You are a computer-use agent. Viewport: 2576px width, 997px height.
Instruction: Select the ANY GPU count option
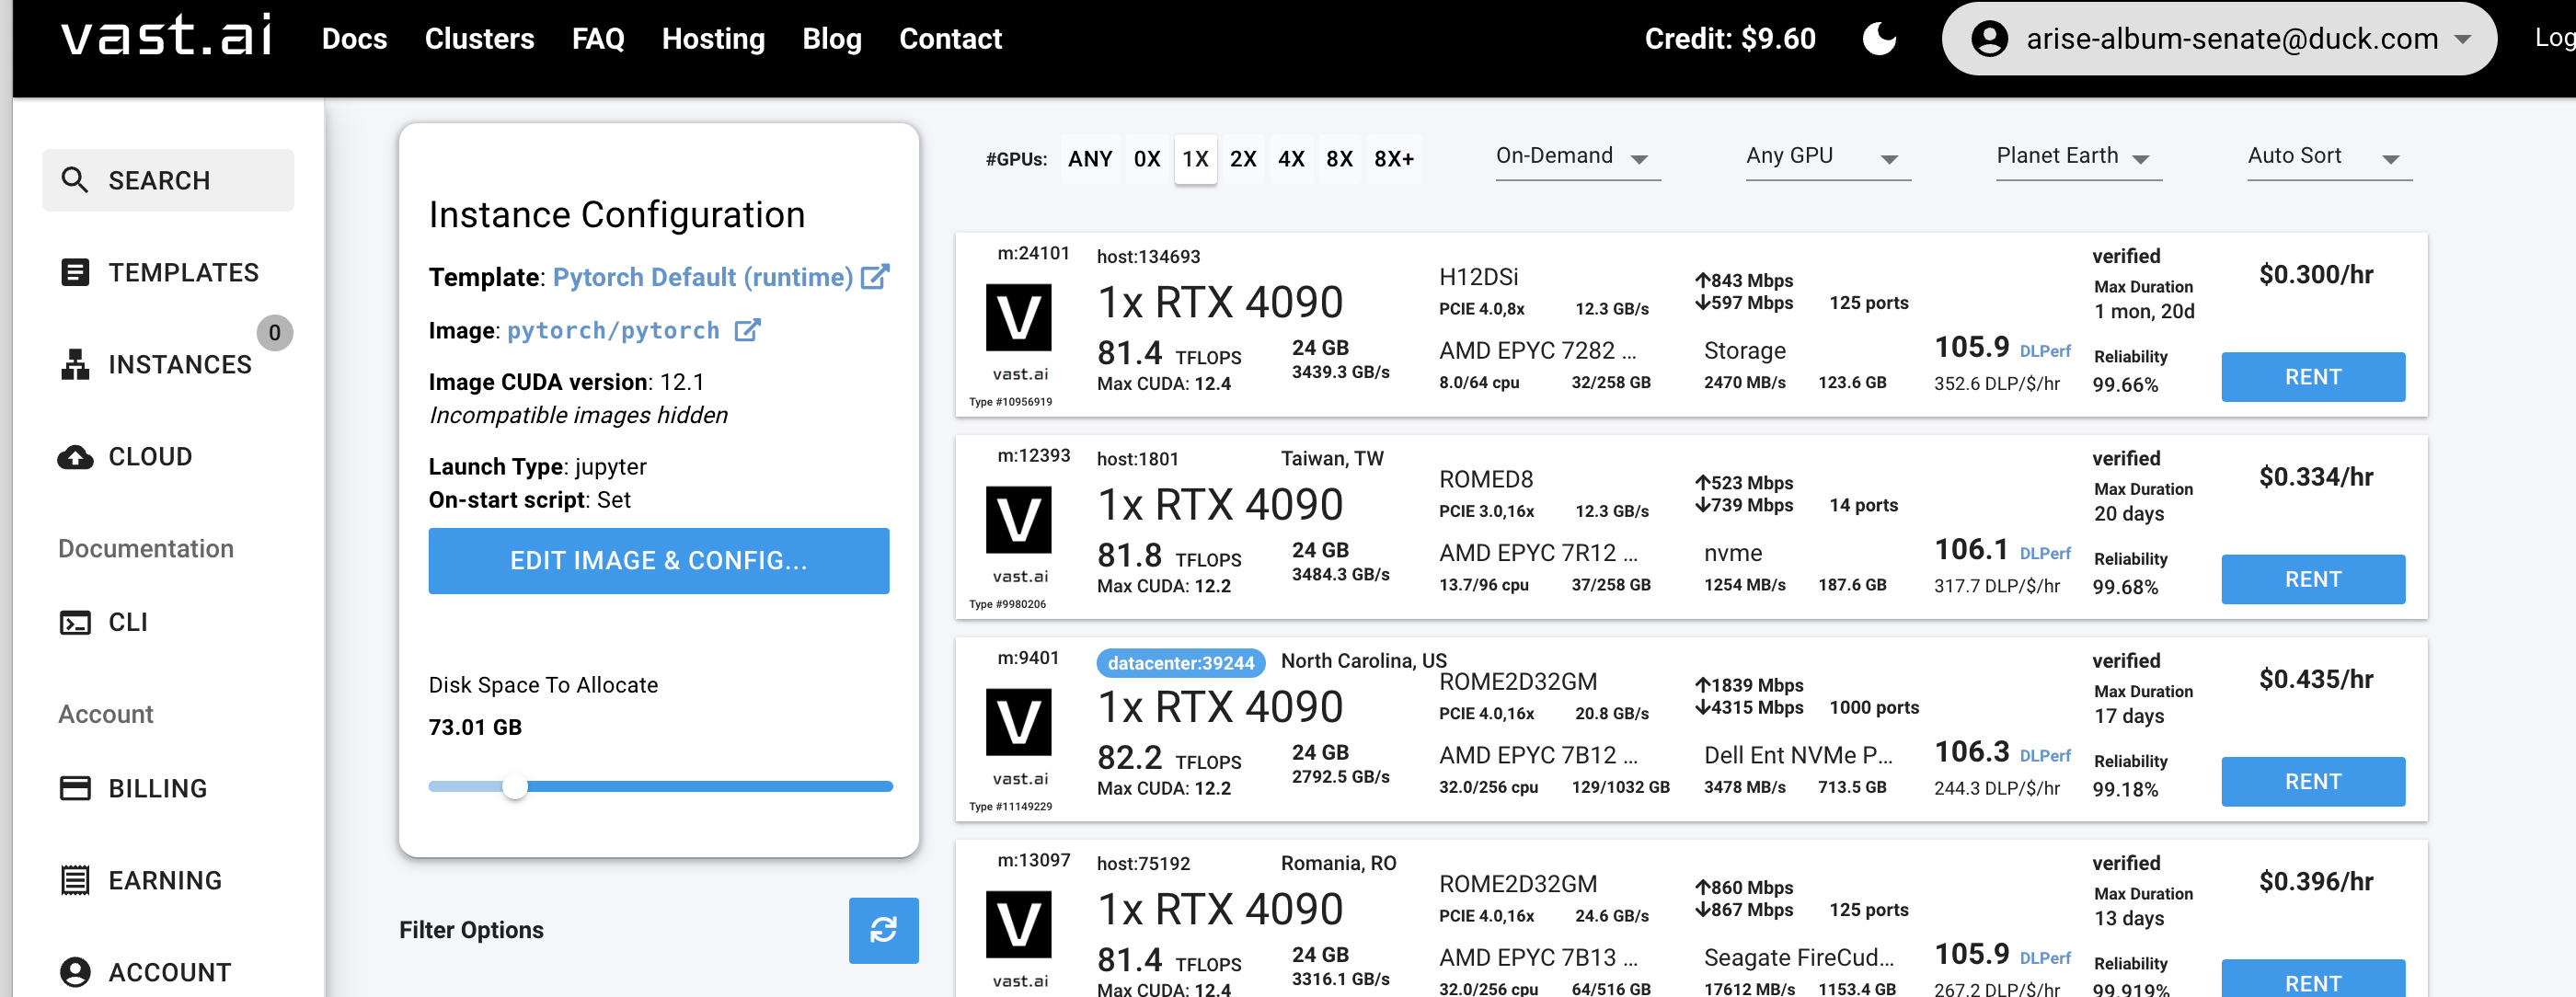click(x=1089, y=159)
